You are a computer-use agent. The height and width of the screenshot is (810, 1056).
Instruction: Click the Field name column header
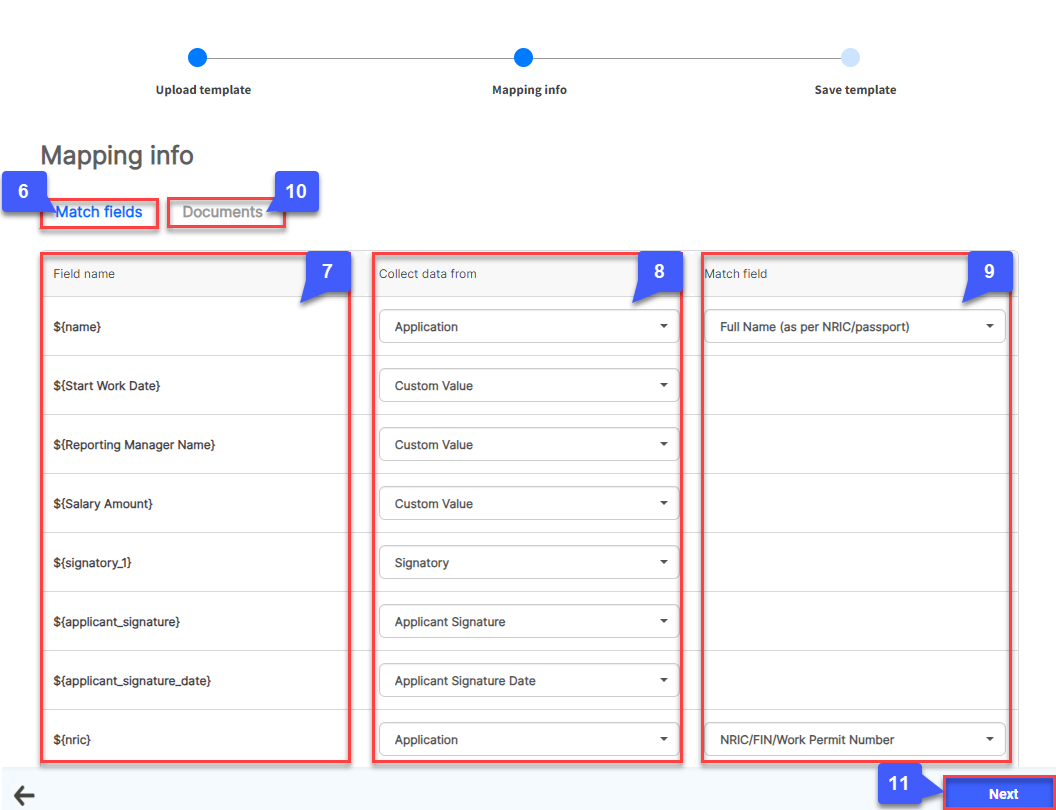(84, 274)
